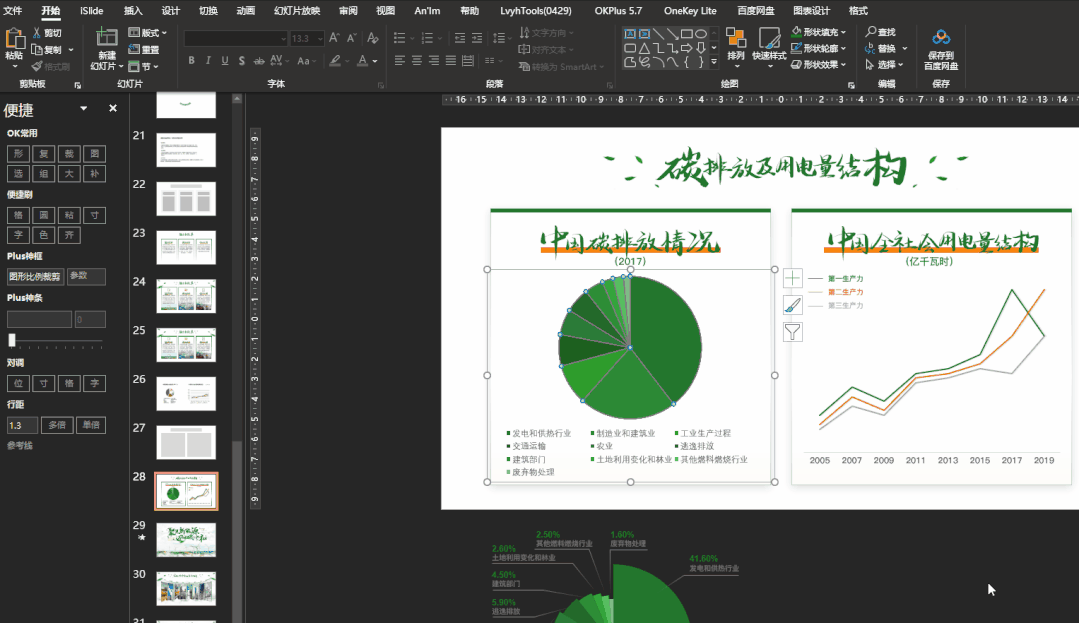Click the Cut (剪切) scissors icon
Screen dimensions: 1079x623
click(37, 33)
